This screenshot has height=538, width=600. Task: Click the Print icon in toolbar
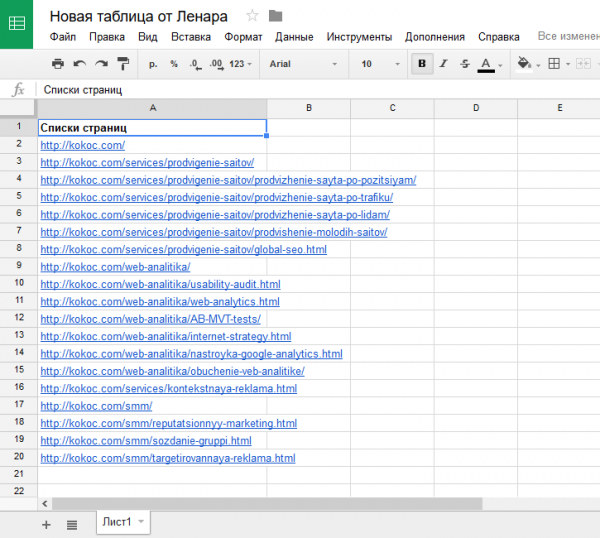[x=58, y=64]
